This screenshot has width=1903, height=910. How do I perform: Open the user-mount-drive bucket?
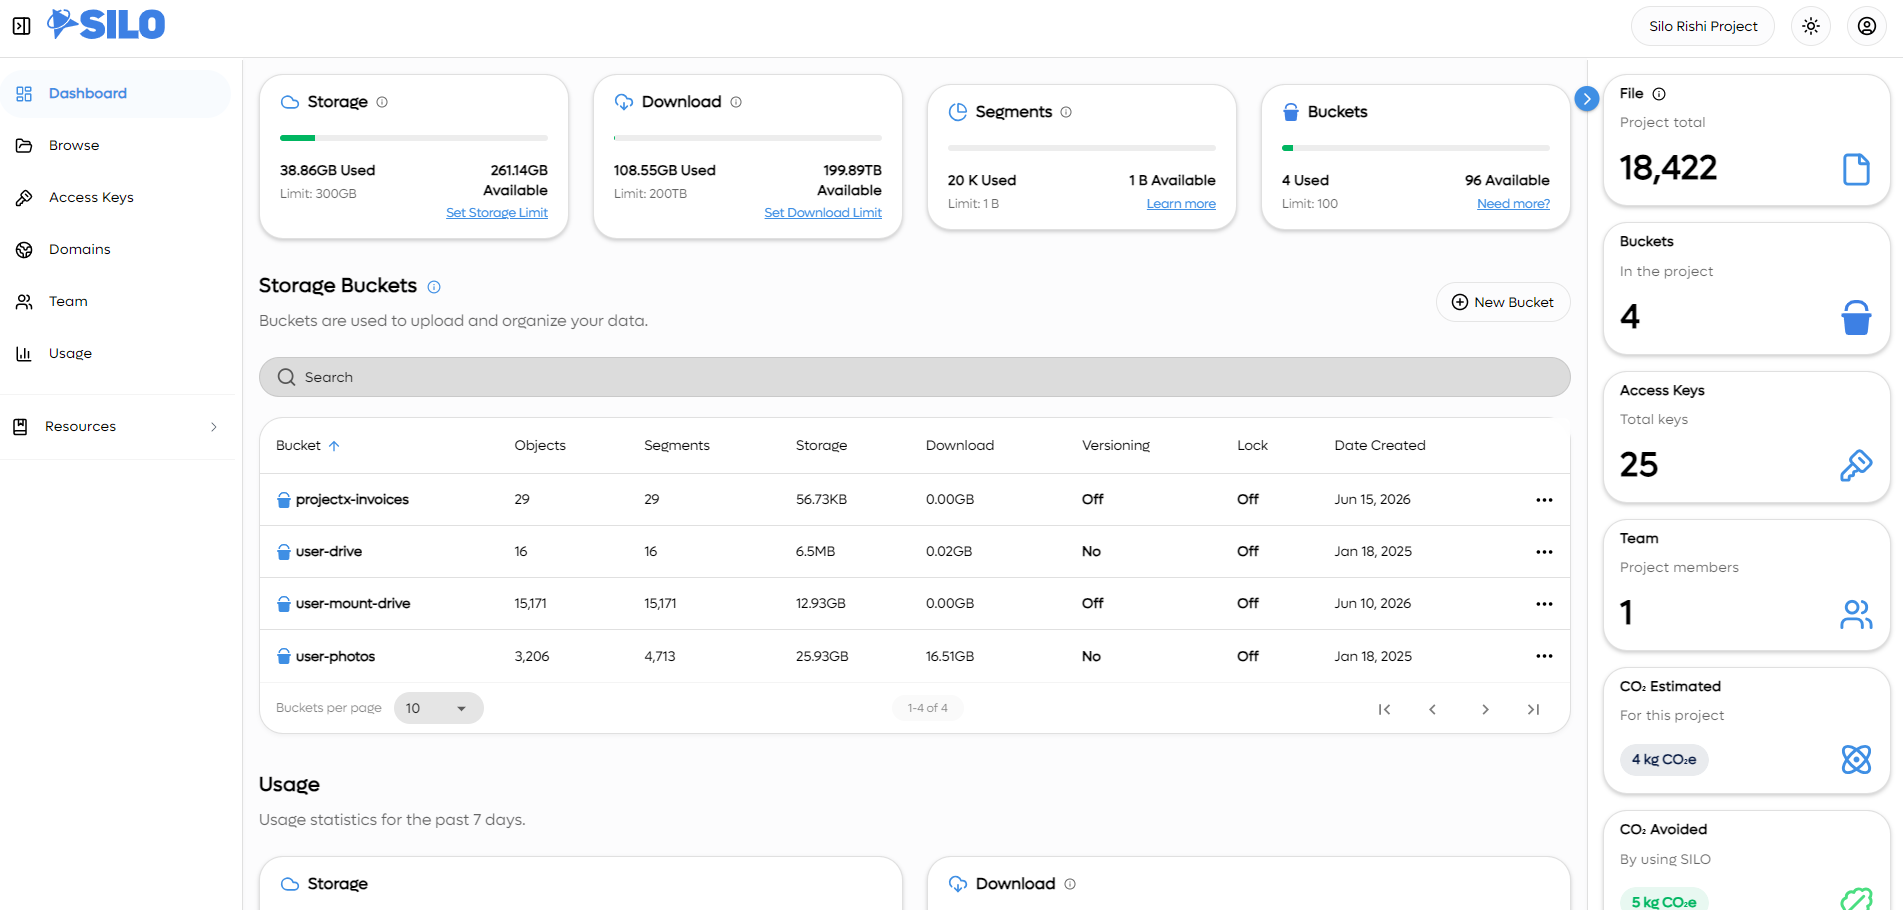click(353, 604)
